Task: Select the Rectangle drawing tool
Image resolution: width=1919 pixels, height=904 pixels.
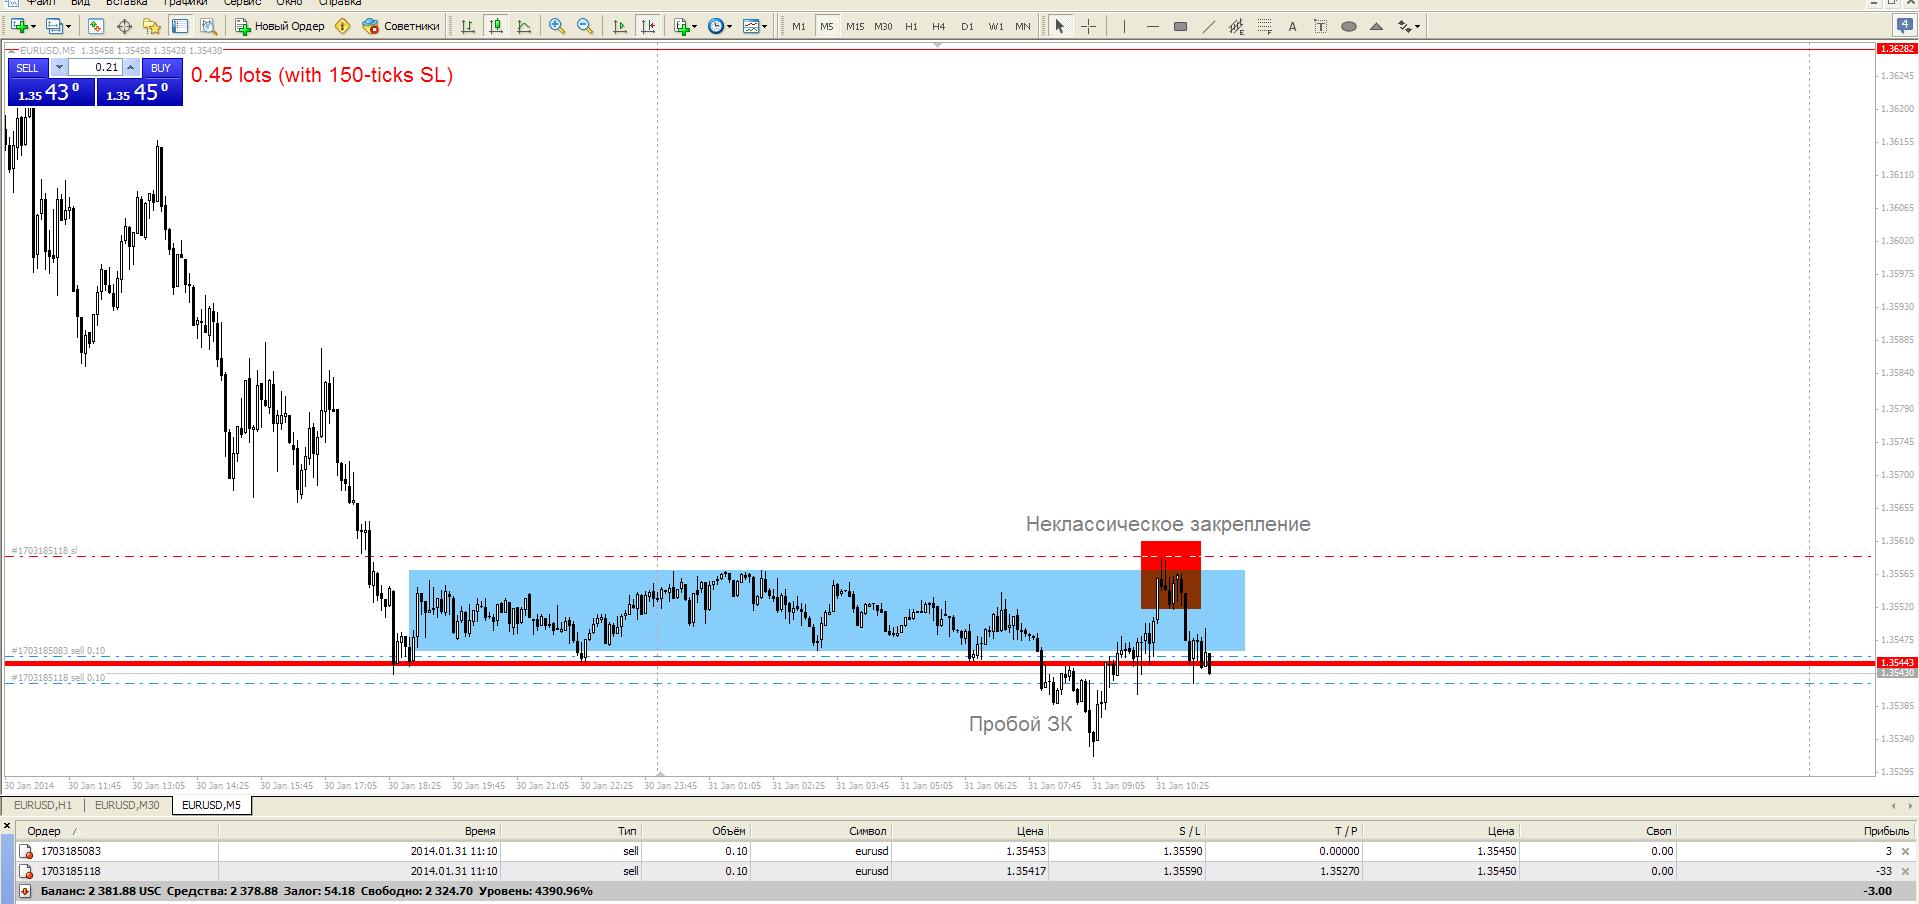Action: pyautogui.click(x=1180, y=27)
